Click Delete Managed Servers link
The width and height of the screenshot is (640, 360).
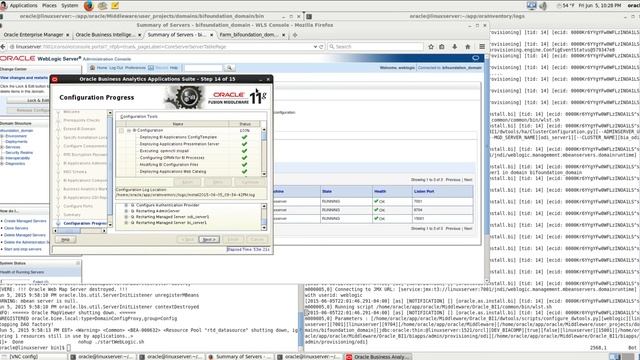(25, 235)
